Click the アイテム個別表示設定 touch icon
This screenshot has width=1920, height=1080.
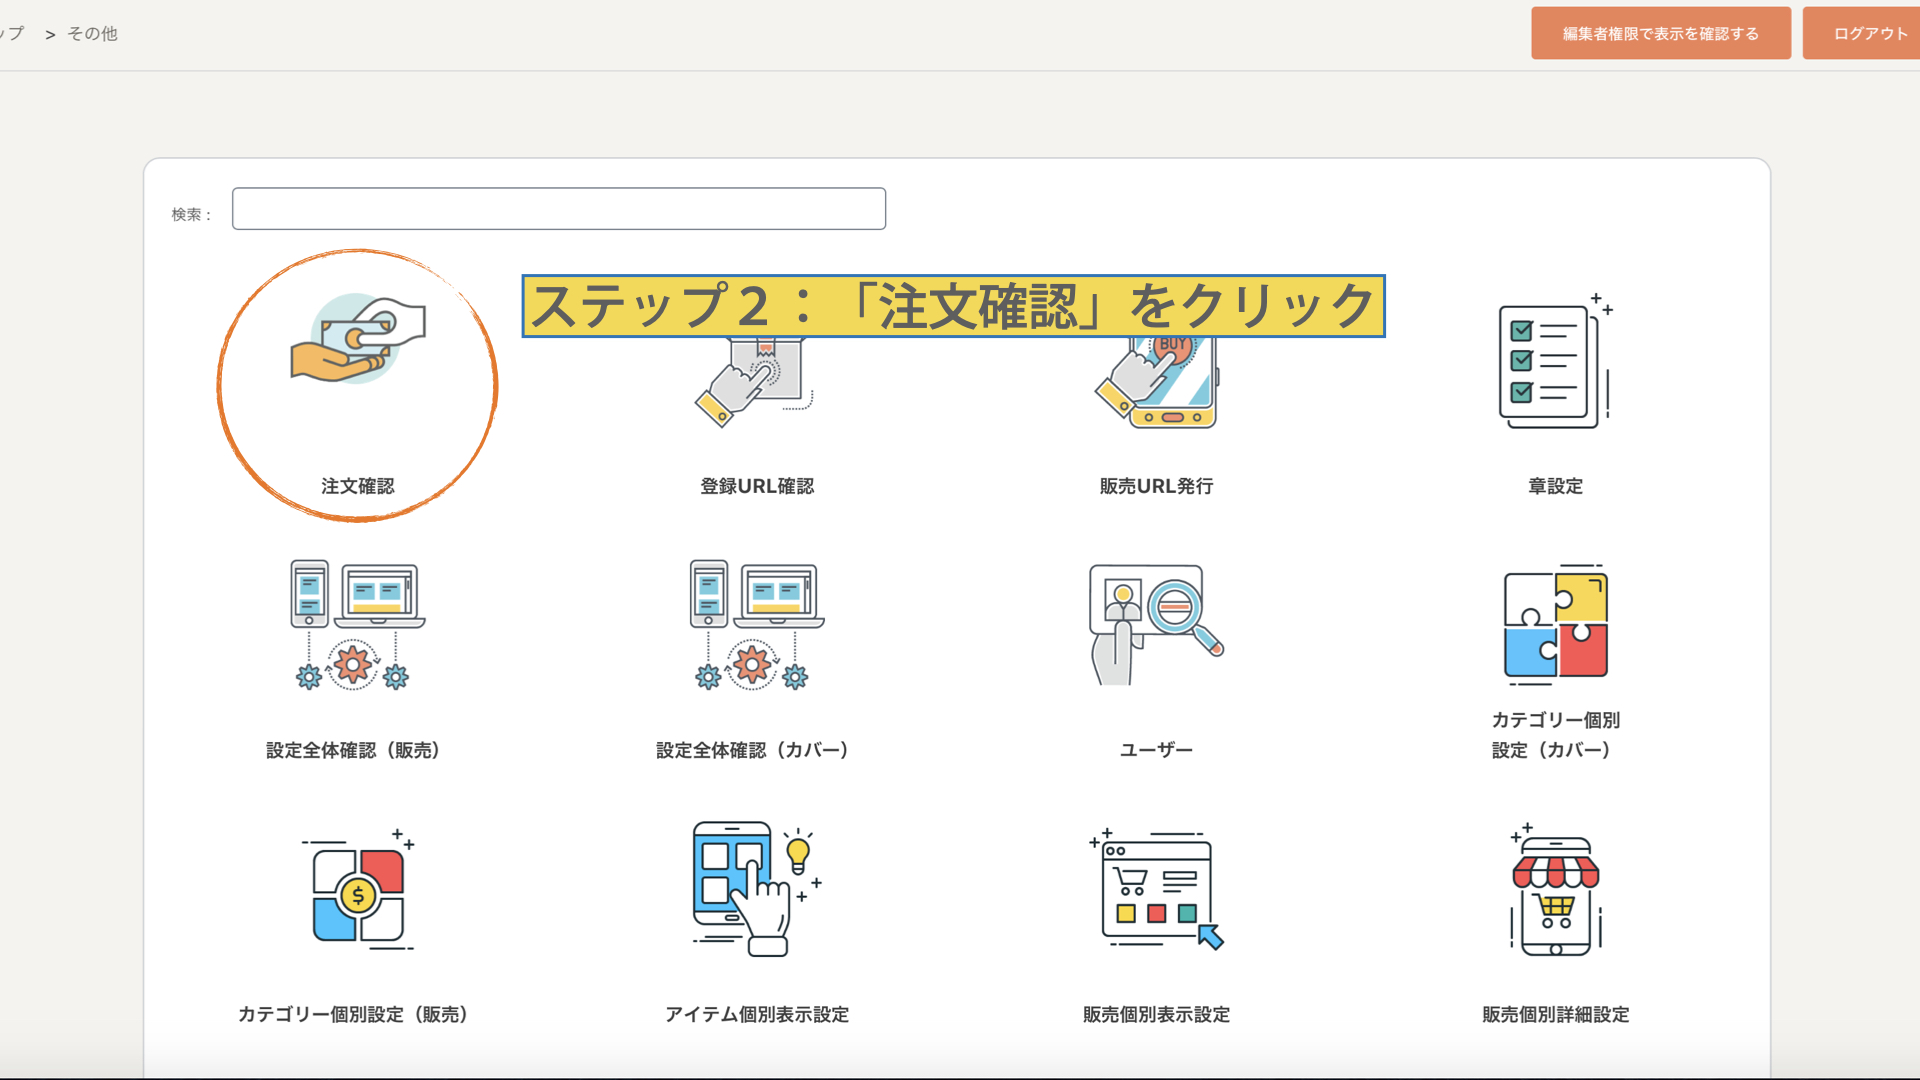pyautogui.click(x=756, y=890)
